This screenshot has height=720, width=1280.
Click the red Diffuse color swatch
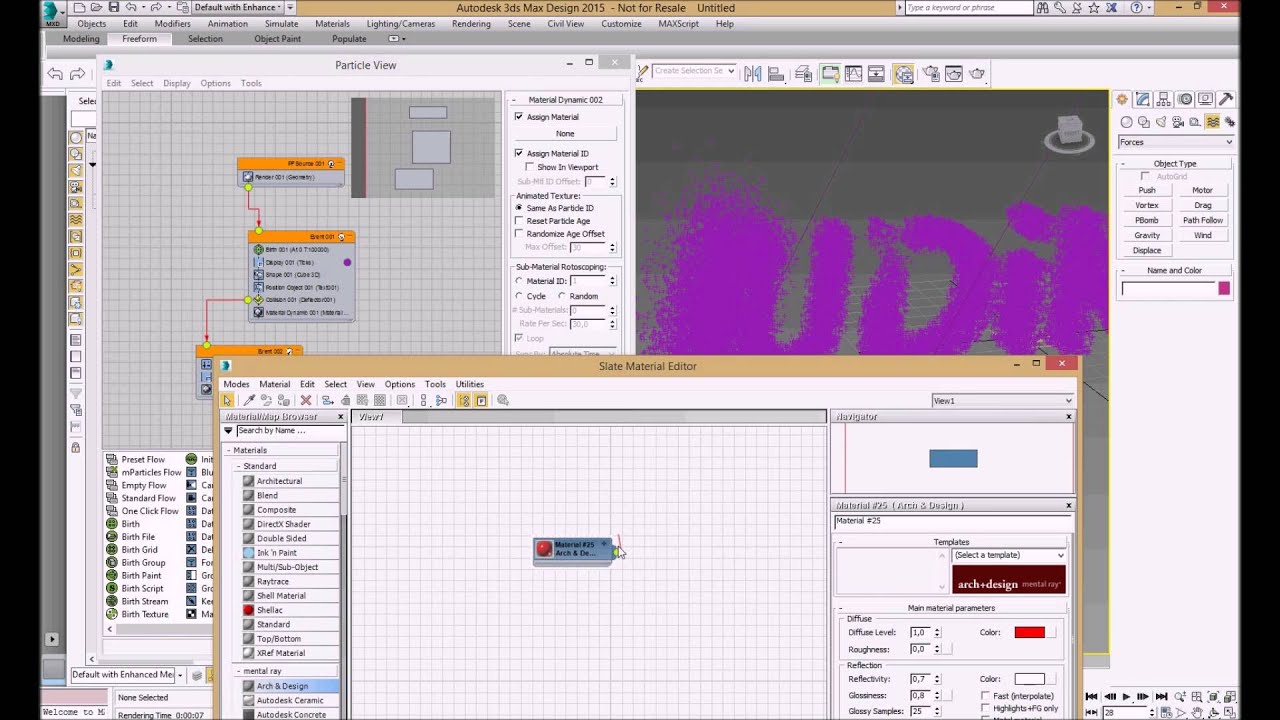[1029, 632]
